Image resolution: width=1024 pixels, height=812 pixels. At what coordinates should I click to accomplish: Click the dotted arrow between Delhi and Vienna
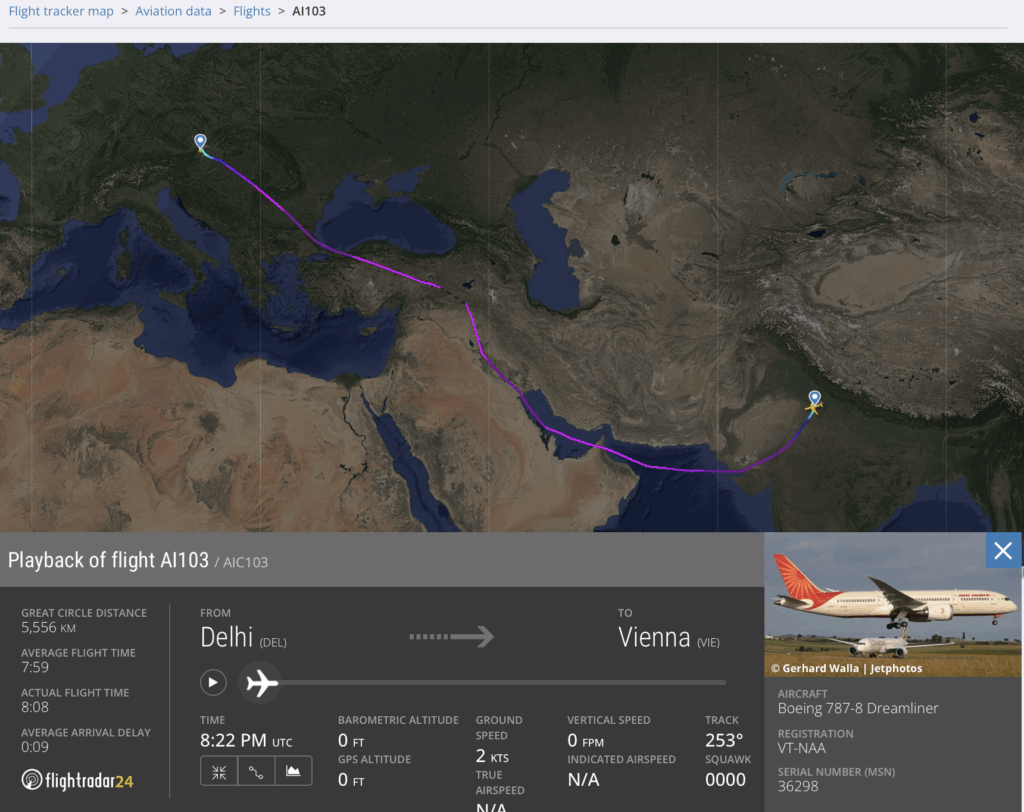click(x=452, y=637)
